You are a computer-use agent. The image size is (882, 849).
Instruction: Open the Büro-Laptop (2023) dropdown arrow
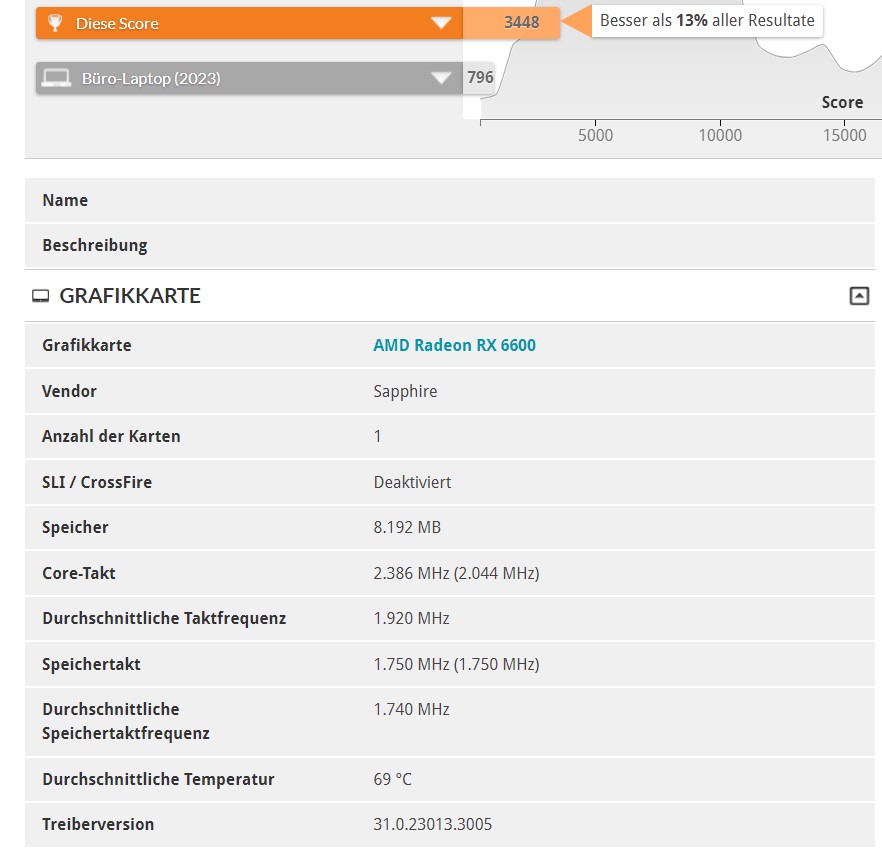(441, 78)
